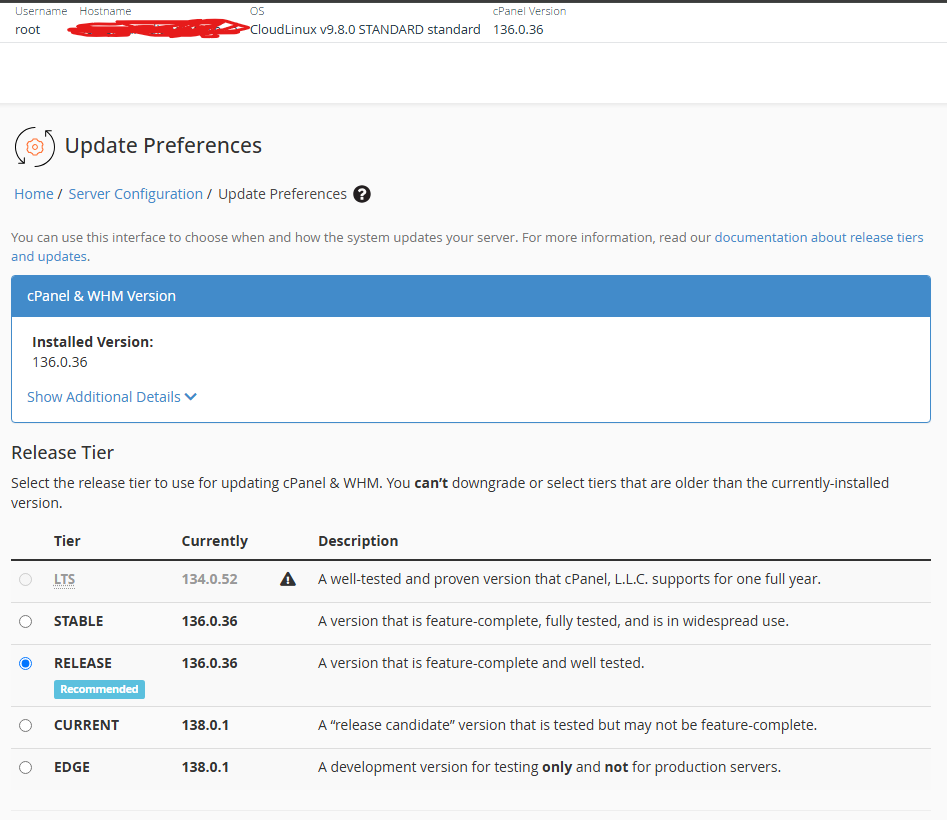Open Server Configuration breadcrumb link

(135, 194)
